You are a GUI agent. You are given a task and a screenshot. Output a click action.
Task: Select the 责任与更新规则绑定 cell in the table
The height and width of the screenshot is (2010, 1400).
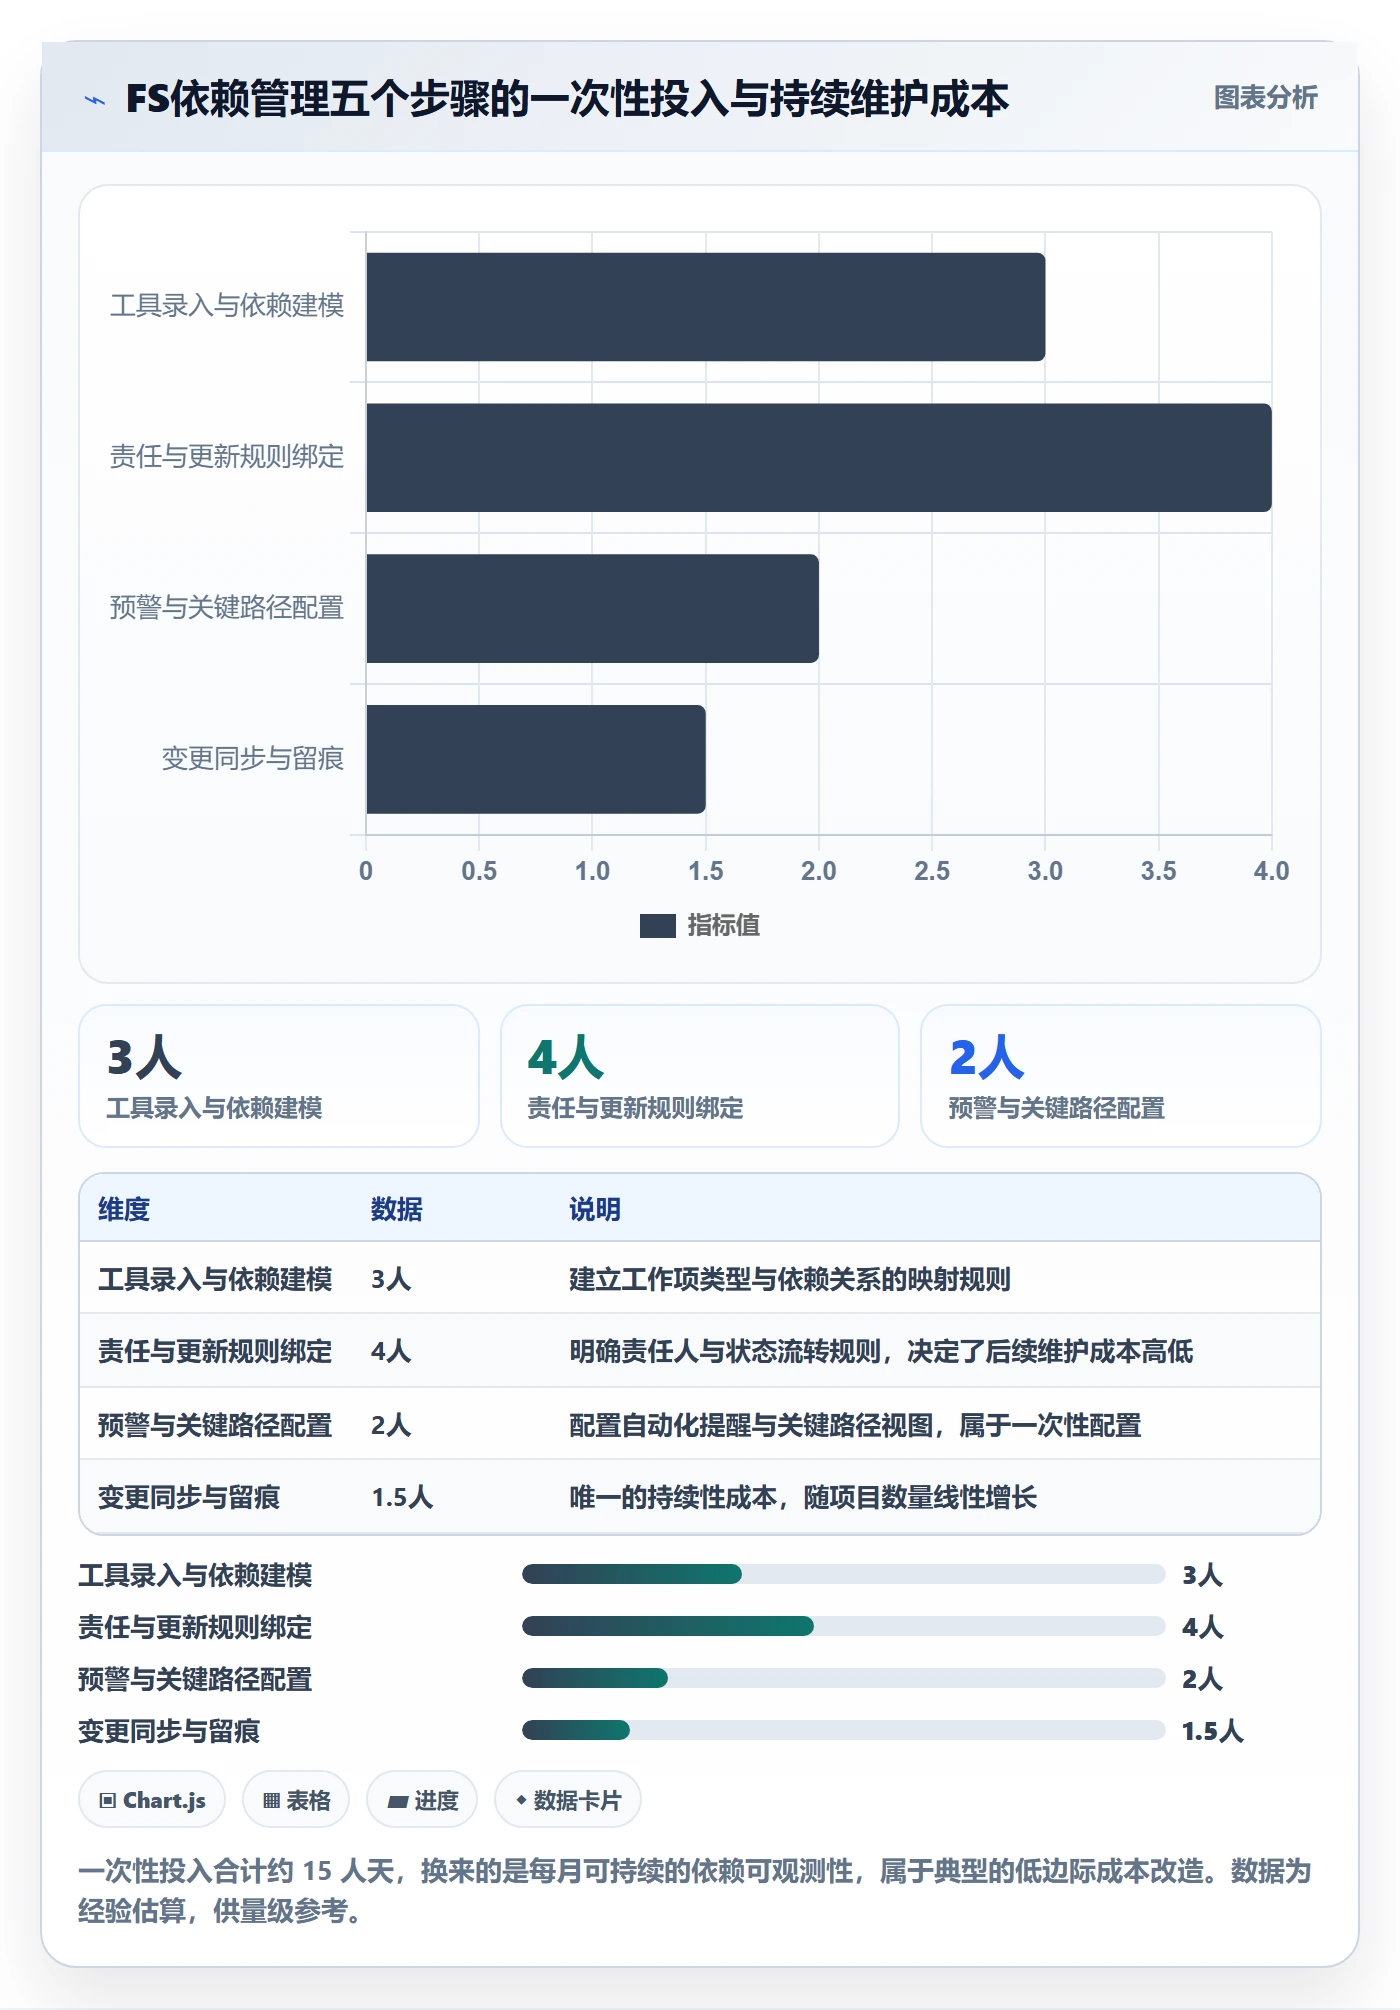click(215, 1351)
